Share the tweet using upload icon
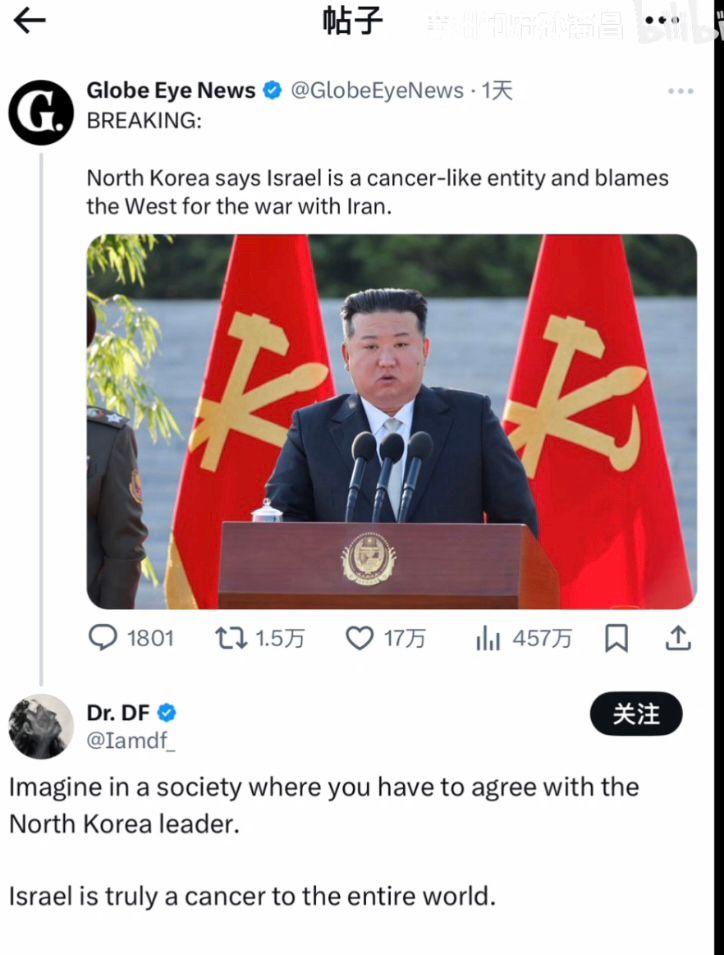724x955 pixels. pos(678,638)
